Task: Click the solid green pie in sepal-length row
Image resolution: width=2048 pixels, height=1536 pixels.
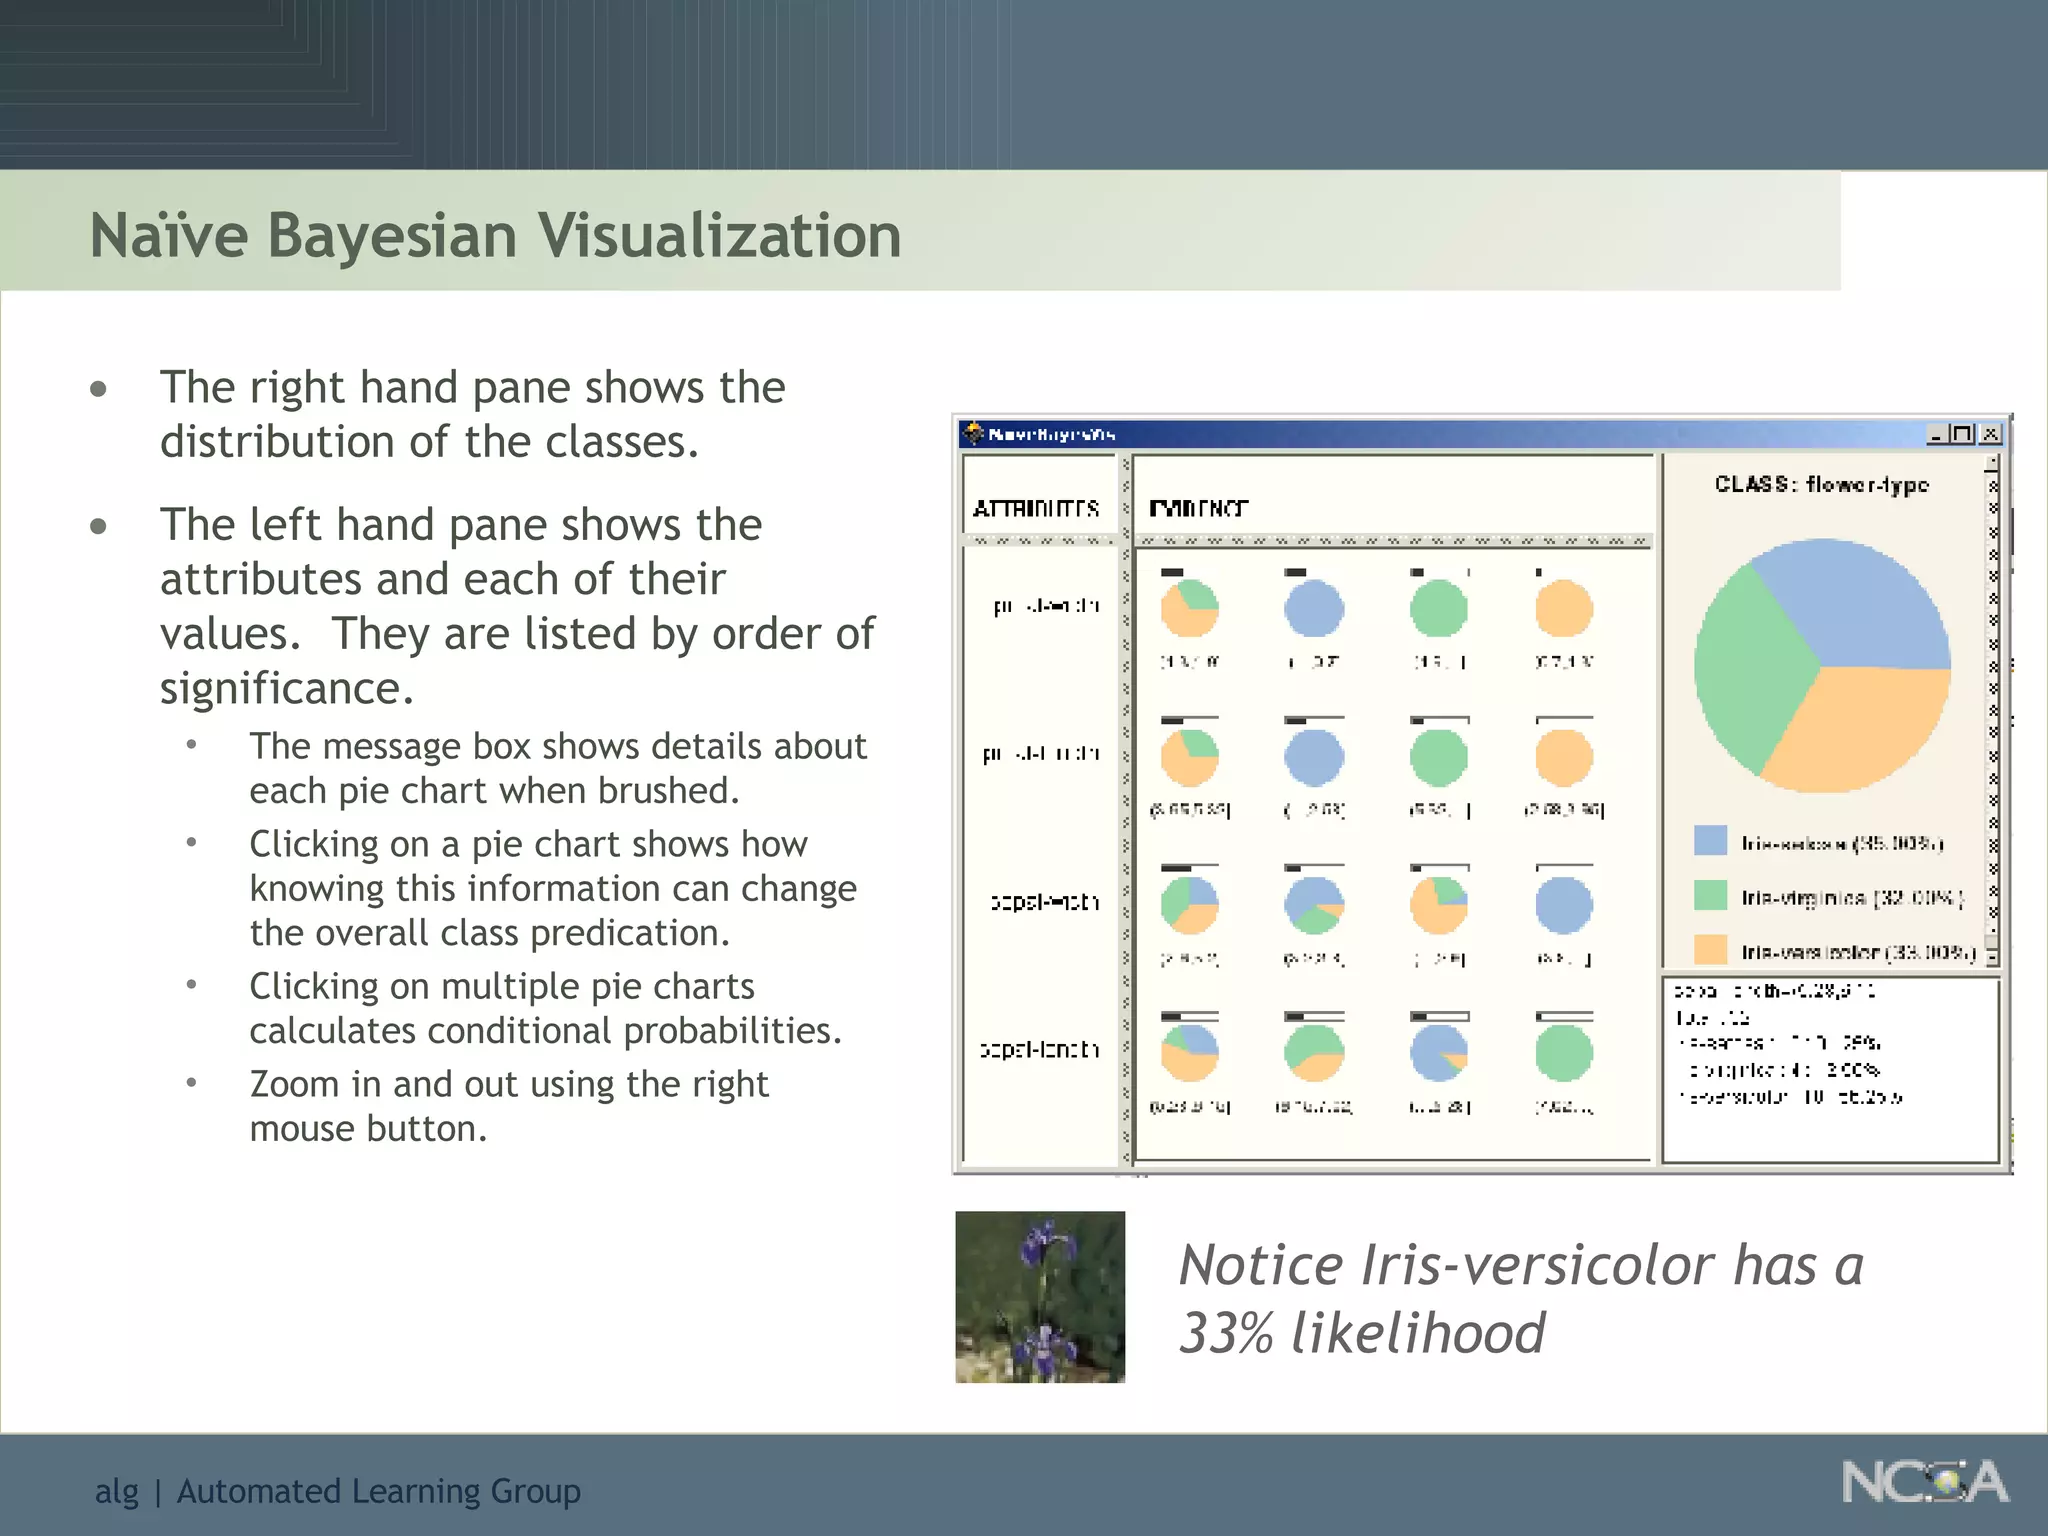Action: 1563,1053
